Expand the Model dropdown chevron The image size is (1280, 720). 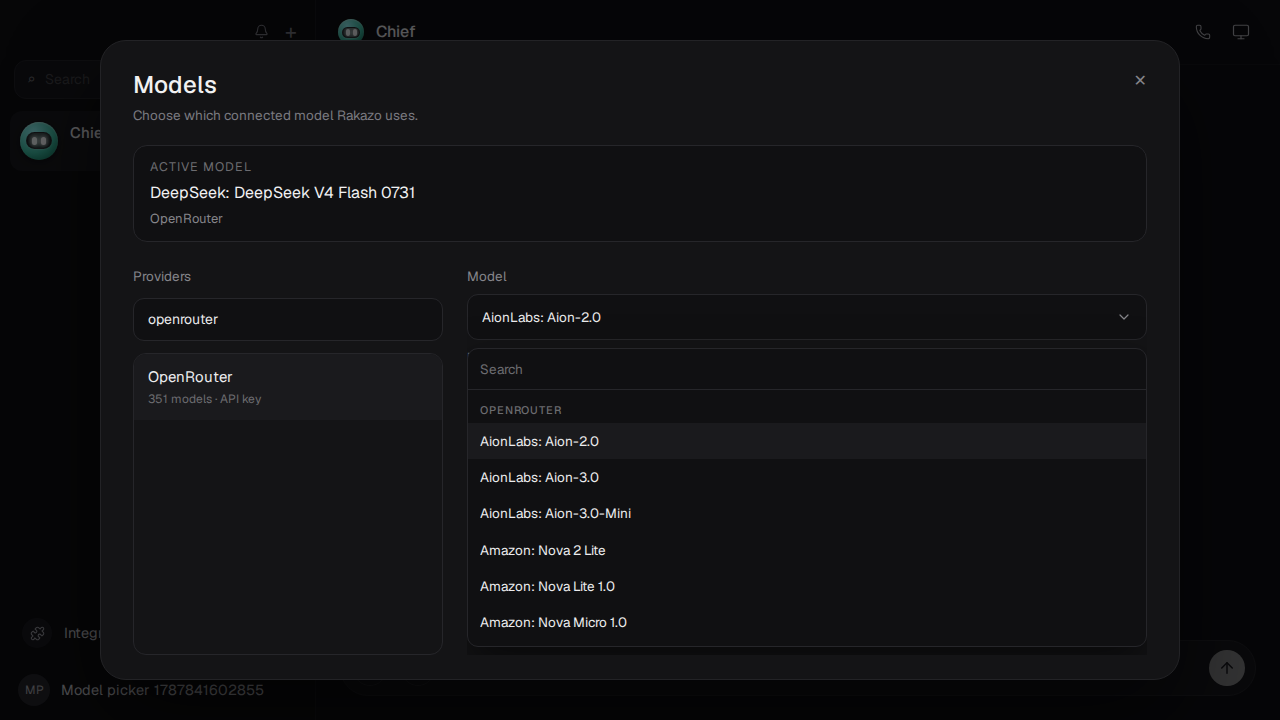tap(1124, 317)
